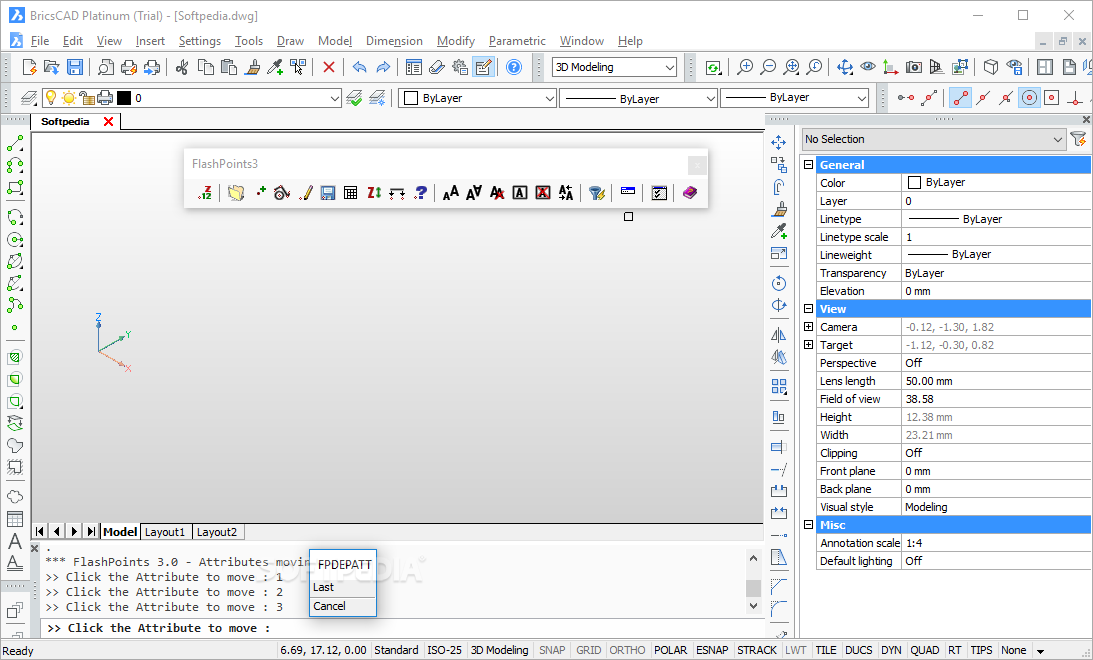The height and width of the screenshot is (660, 1093).
Task: Open the Help question-mark icon
Action: (514, 67)
